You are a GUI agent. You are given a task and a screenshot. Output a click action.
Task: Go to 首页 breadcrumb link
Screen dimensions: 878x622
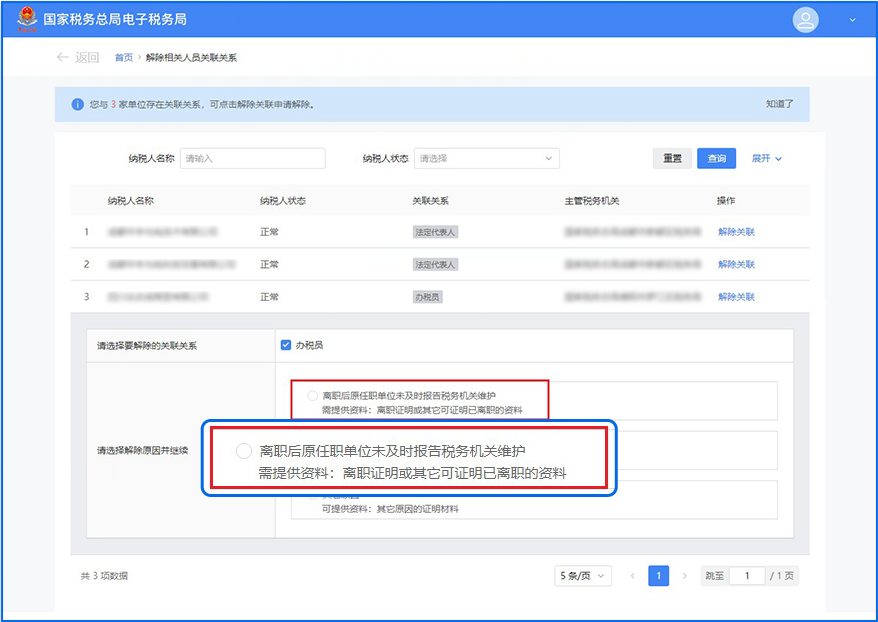[x=123, y=58]
